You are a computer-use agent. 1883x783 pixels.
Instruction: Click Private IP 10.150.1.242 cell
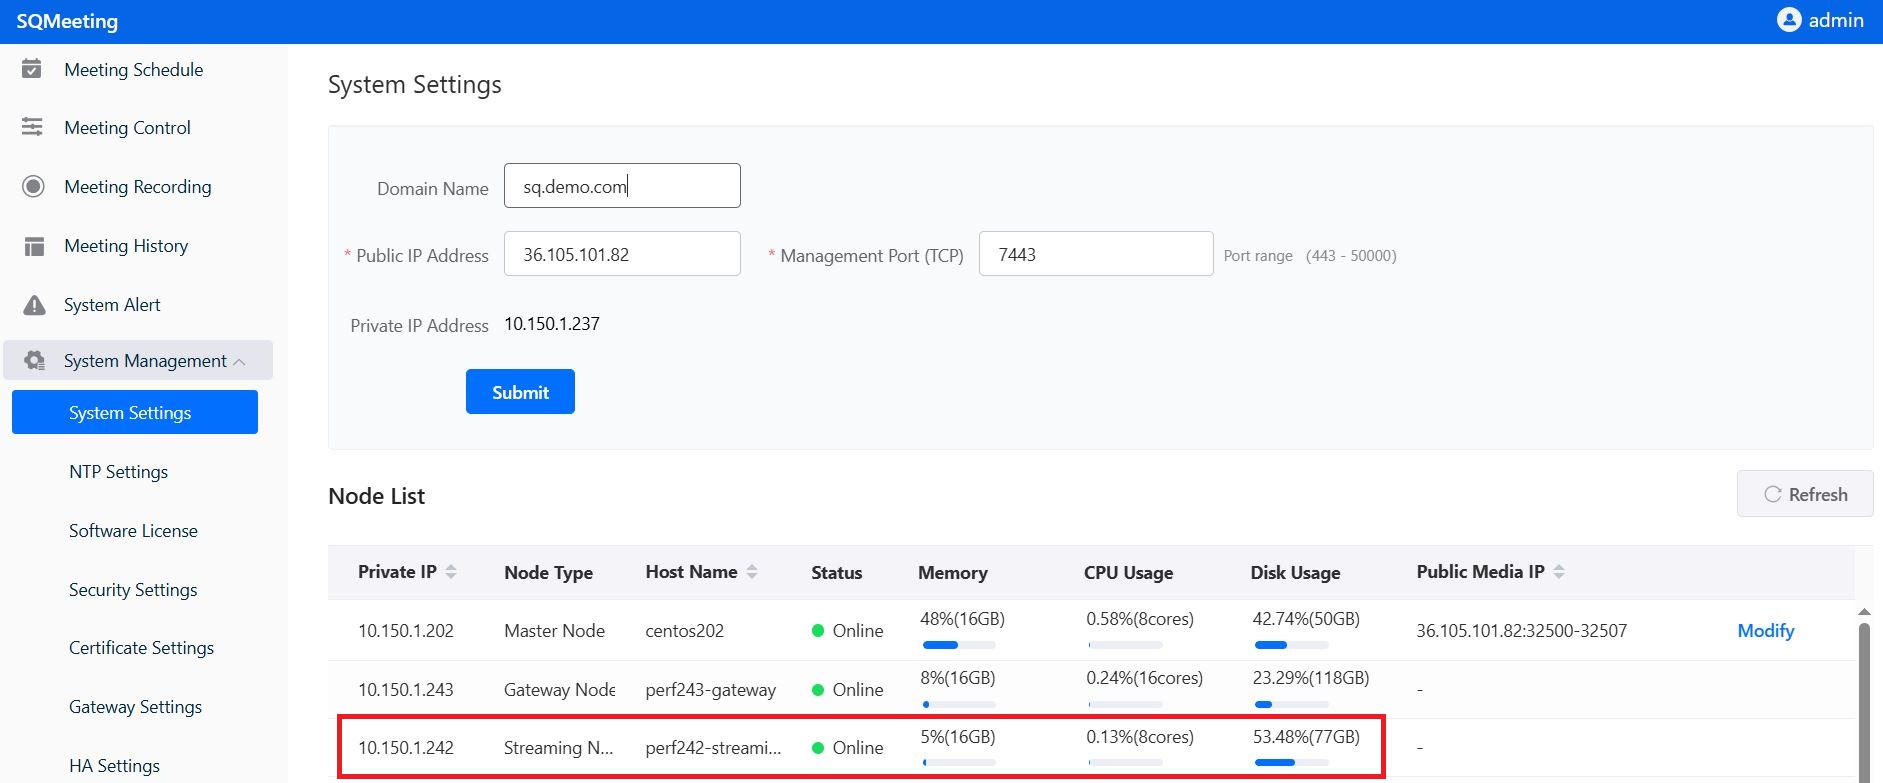(x=406, y=747)
